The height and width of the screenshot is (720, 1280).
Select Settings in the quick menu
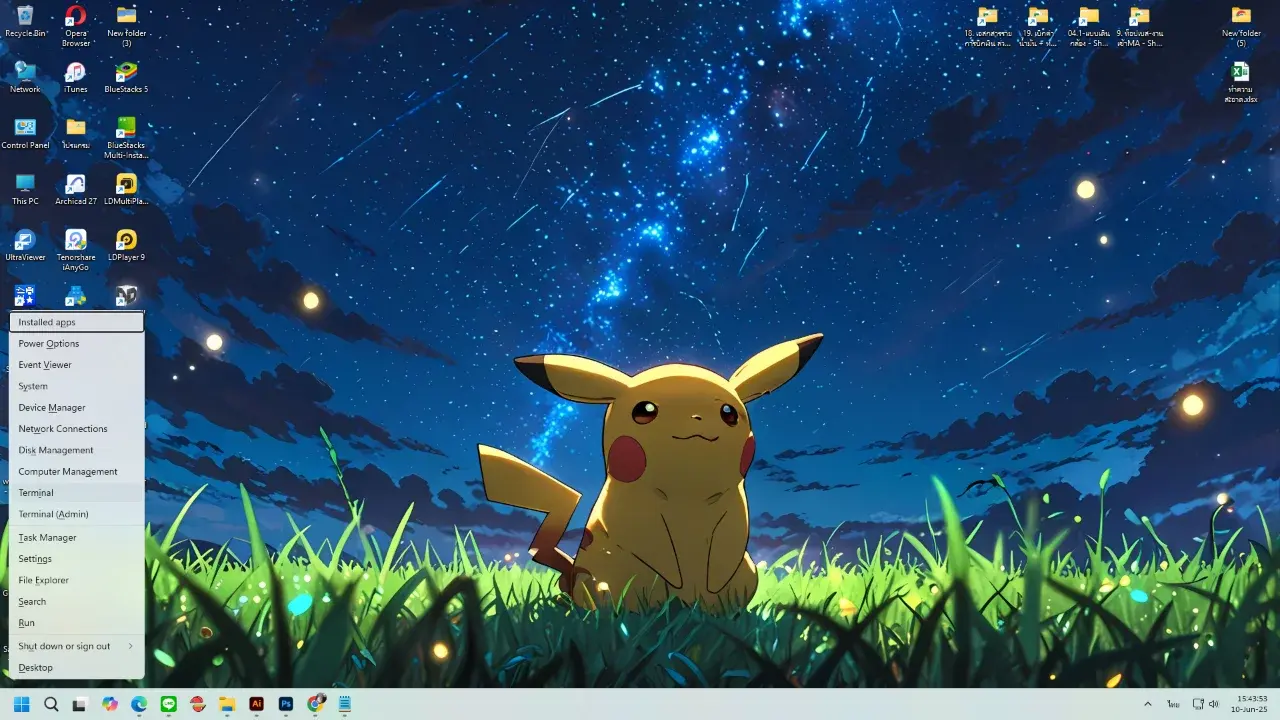click(x=77, y=559)
